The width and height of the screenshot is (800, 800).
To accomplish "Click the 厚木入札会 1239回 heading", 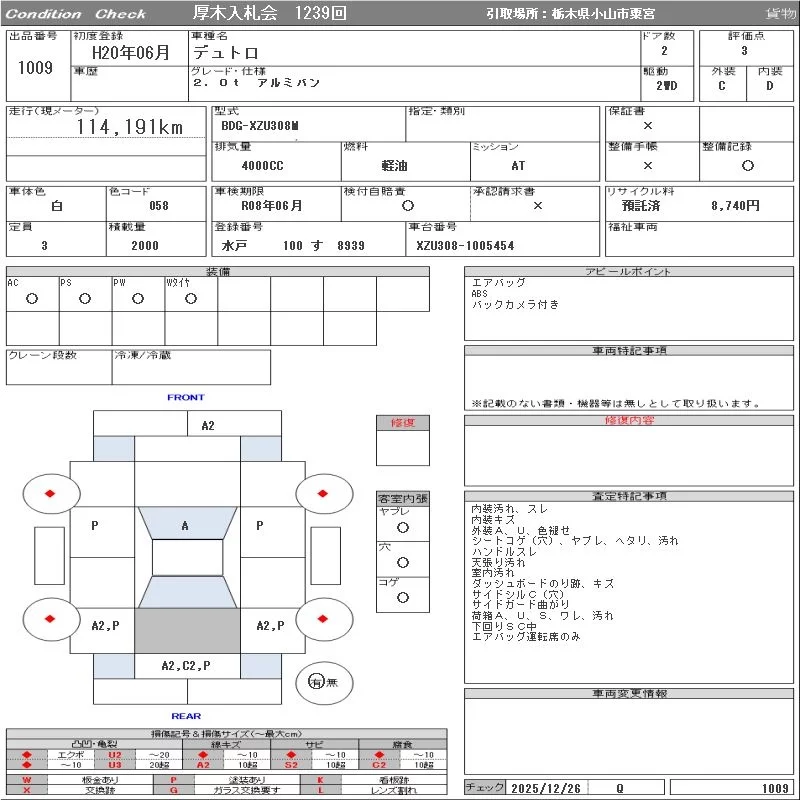I will (269, 13).
